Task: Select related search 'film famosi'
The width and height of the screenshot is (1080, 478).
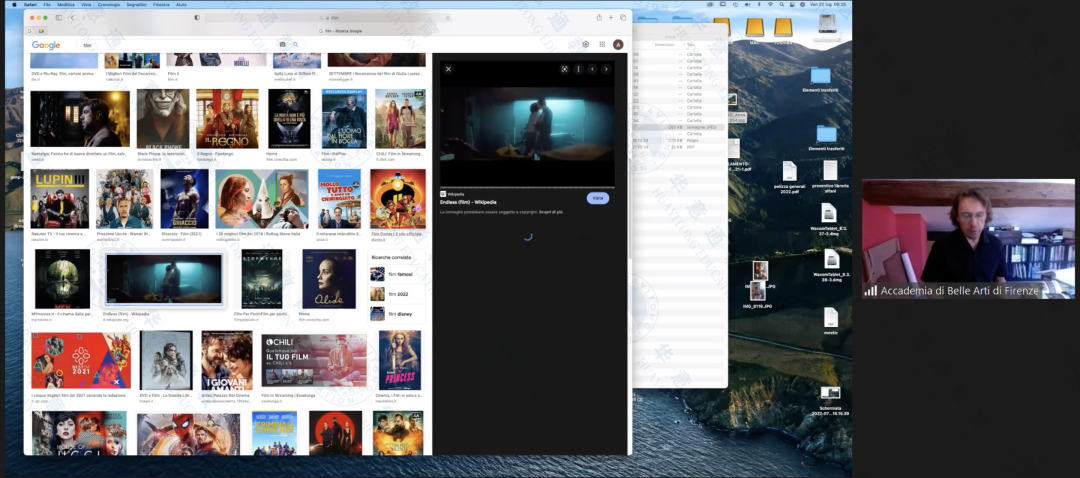Action: (397, 274)
